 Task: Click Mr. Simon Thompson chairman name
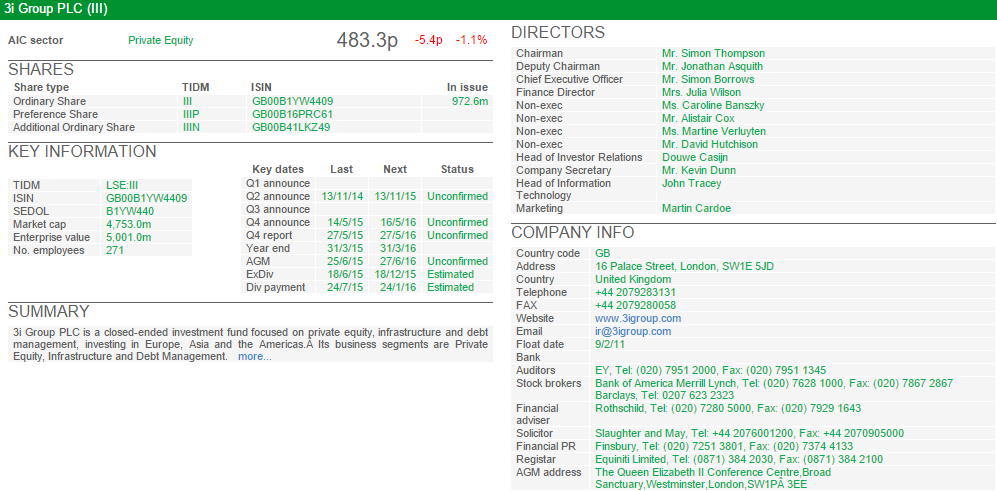point(713,53)
